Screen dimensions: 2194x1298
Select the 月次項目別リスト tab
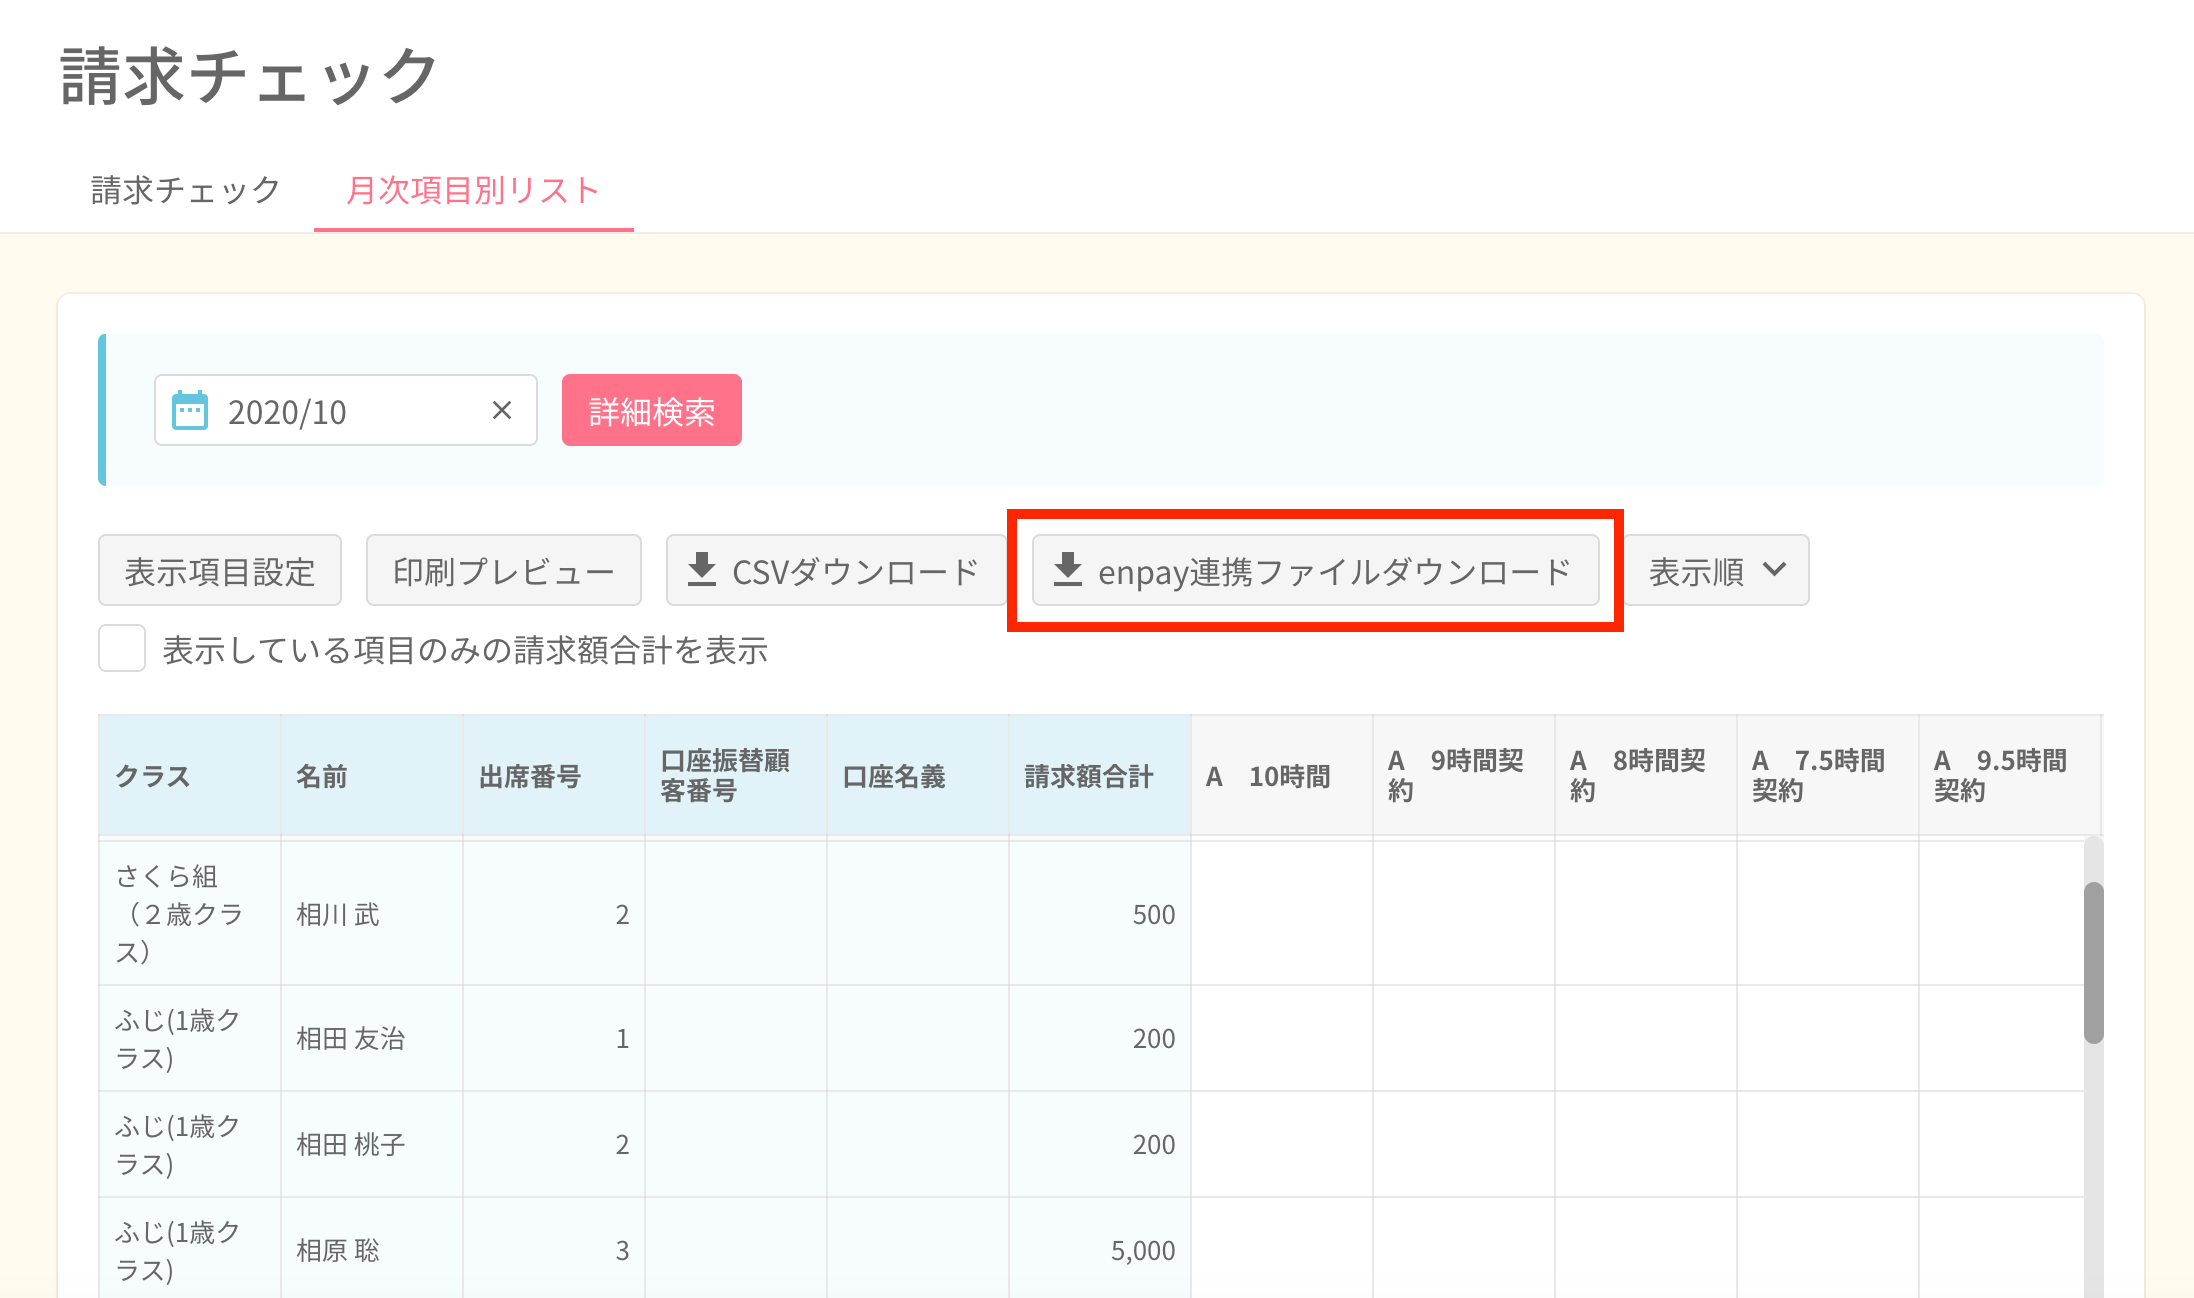point(473,190)
